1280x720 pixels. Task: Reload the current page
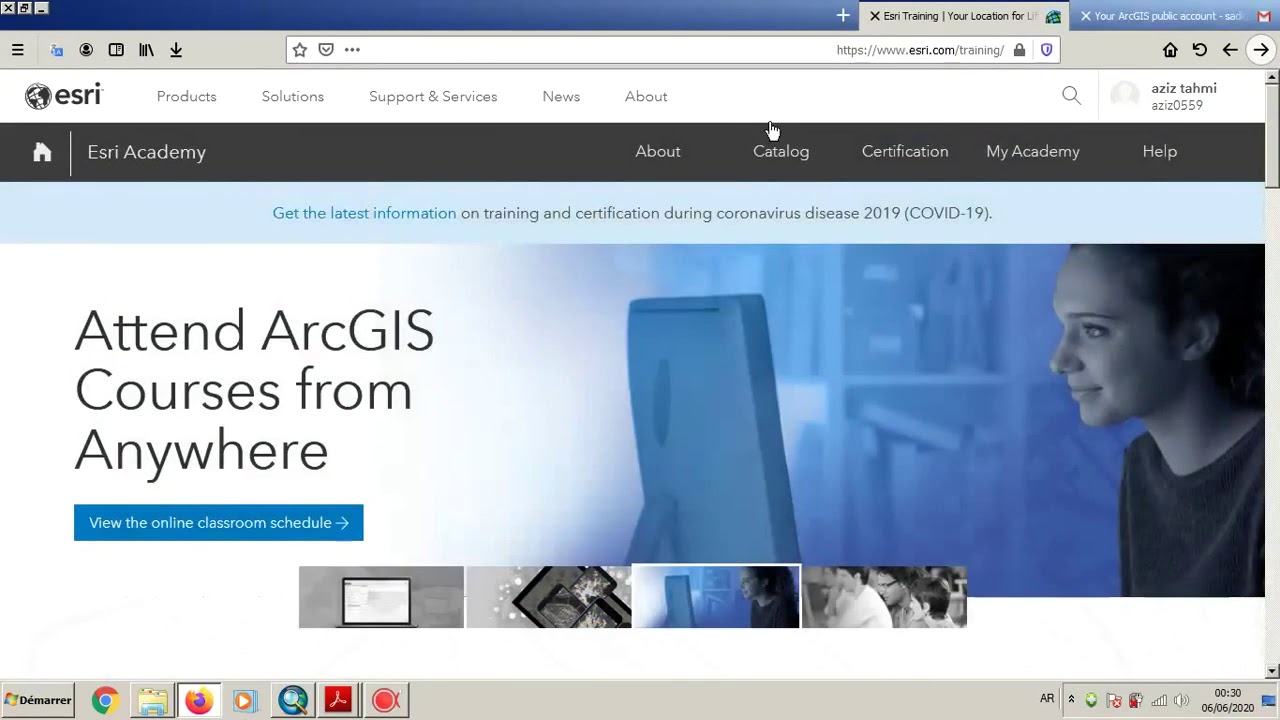[x=1200, y=50]
